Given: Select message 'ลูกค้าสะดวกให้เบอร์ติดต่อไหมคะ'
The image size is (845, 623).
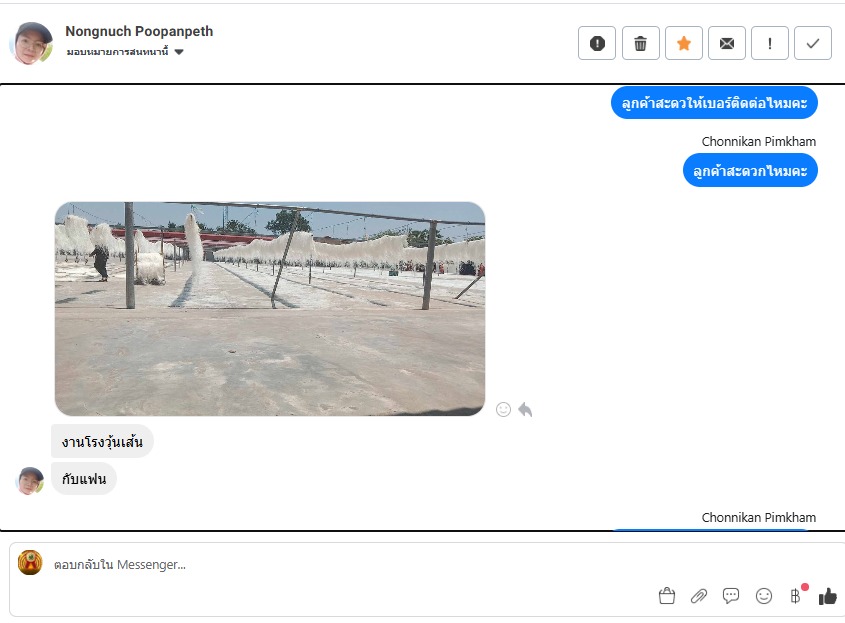Looking at the screenshot, I should coord(714,102).
